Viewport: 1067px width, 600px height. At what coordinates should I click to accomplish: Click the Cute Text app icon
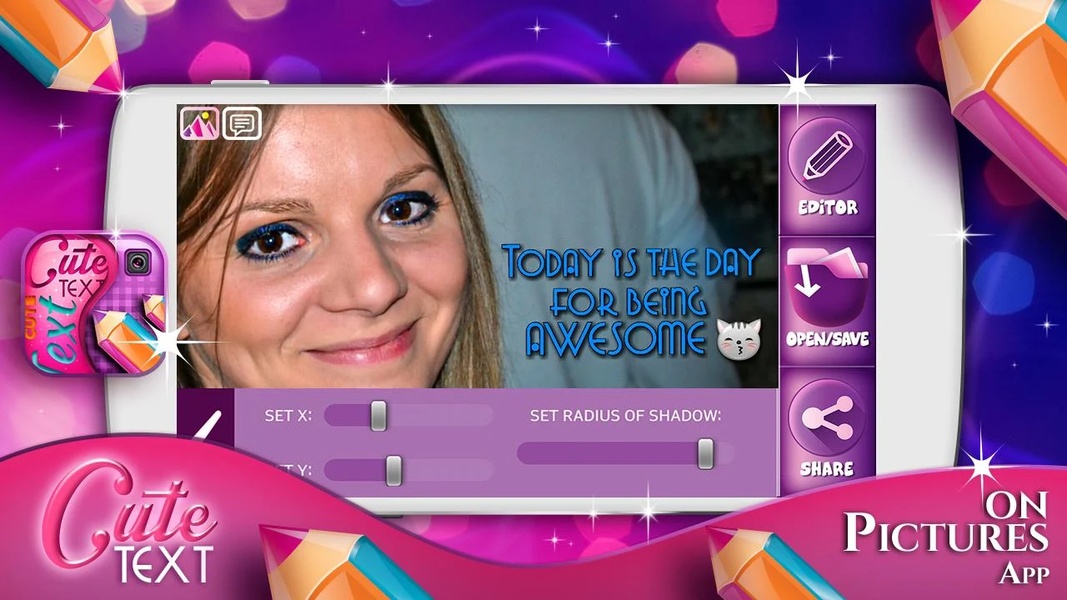[x=95, y=304]
